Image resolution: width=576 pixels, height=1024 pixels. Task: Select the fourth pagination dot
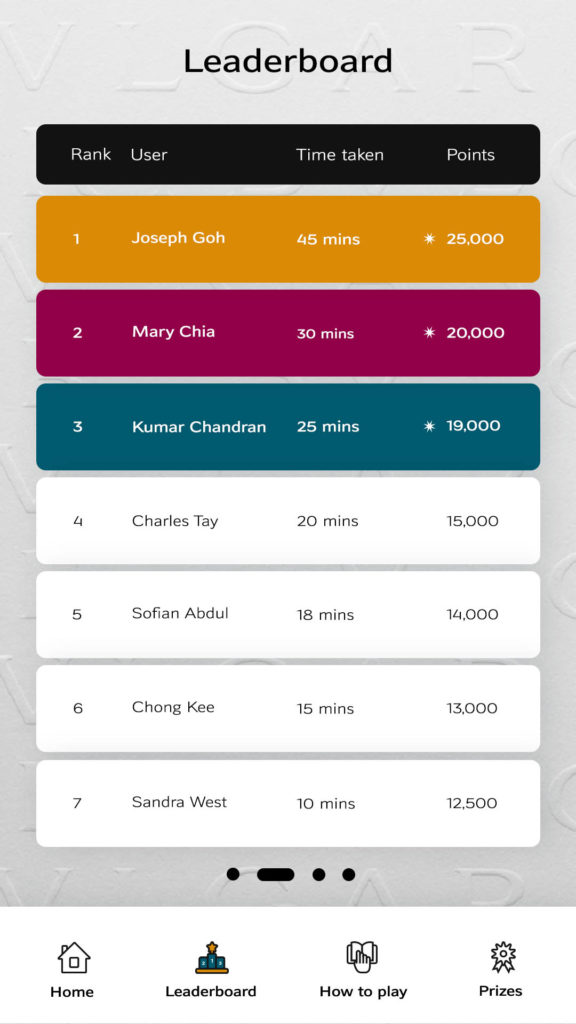tap(349, 874)
